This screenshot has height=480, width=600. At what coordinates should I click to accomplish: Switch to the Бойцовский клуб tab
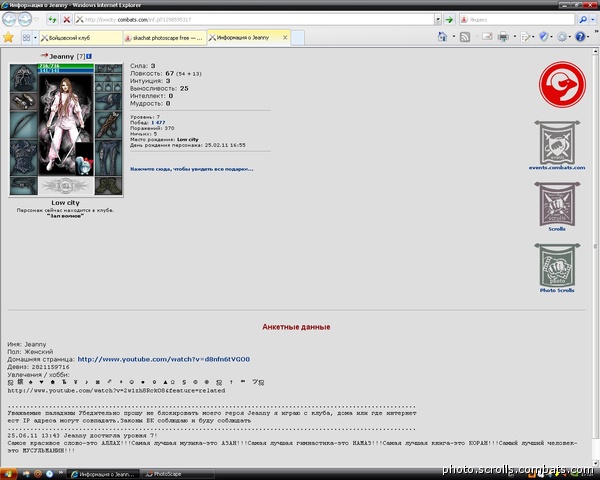tap(81, 38)
